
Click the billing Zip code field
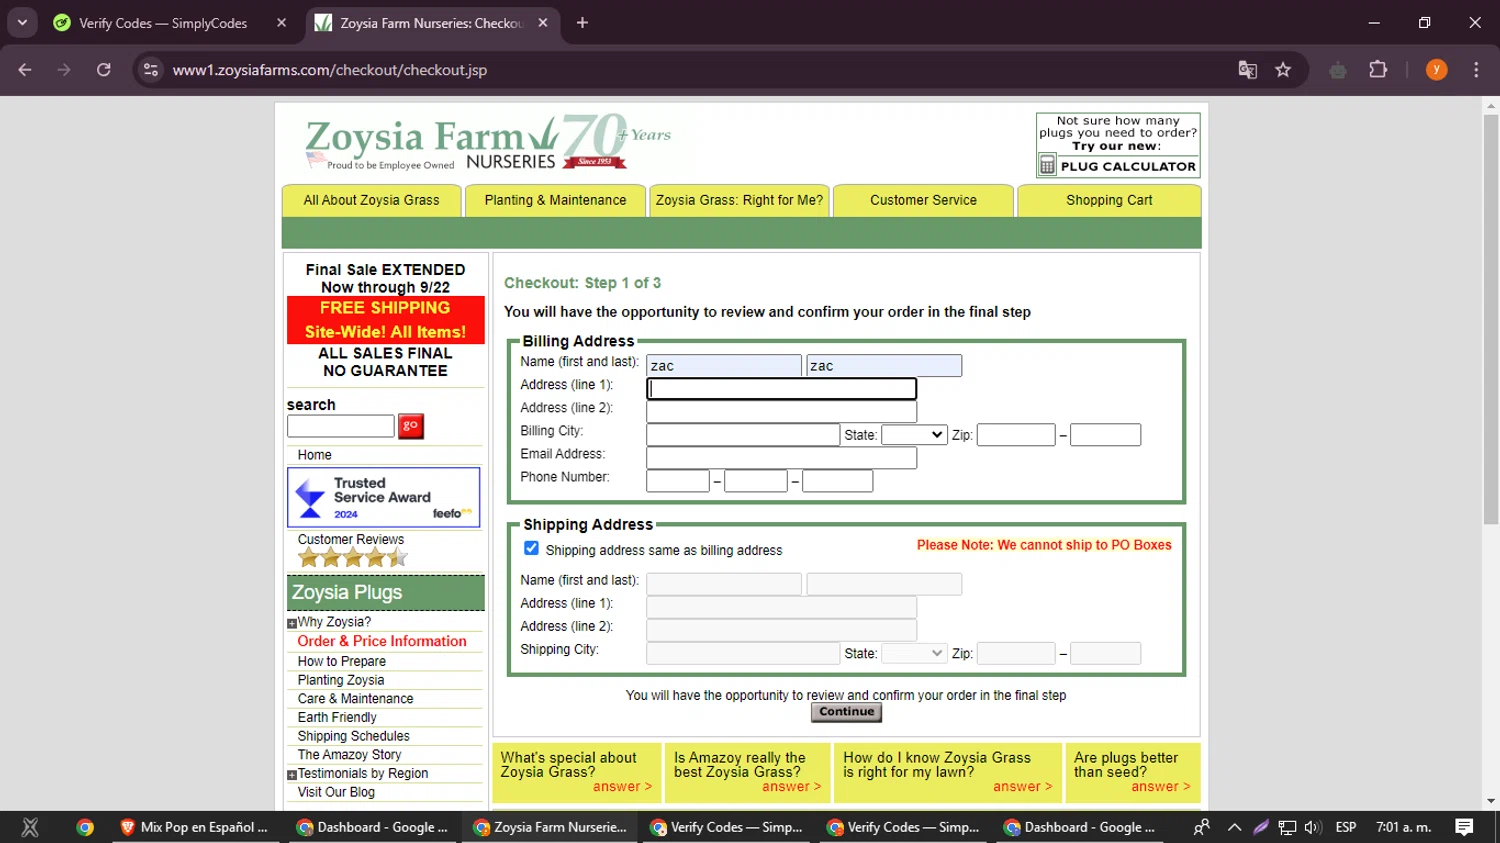(x=1016, y=435)
